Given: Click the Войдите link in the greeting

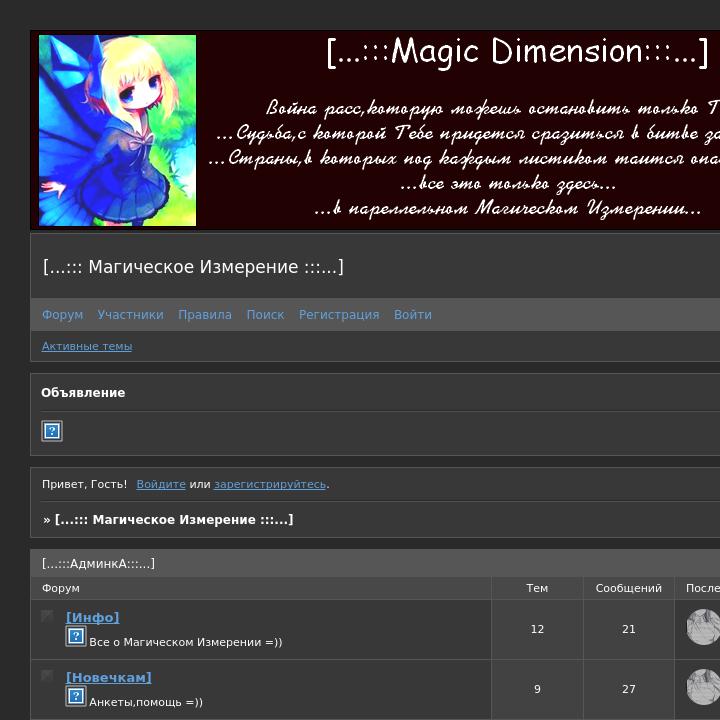Looking at the screenshot, I should click(x=161, y=484).
